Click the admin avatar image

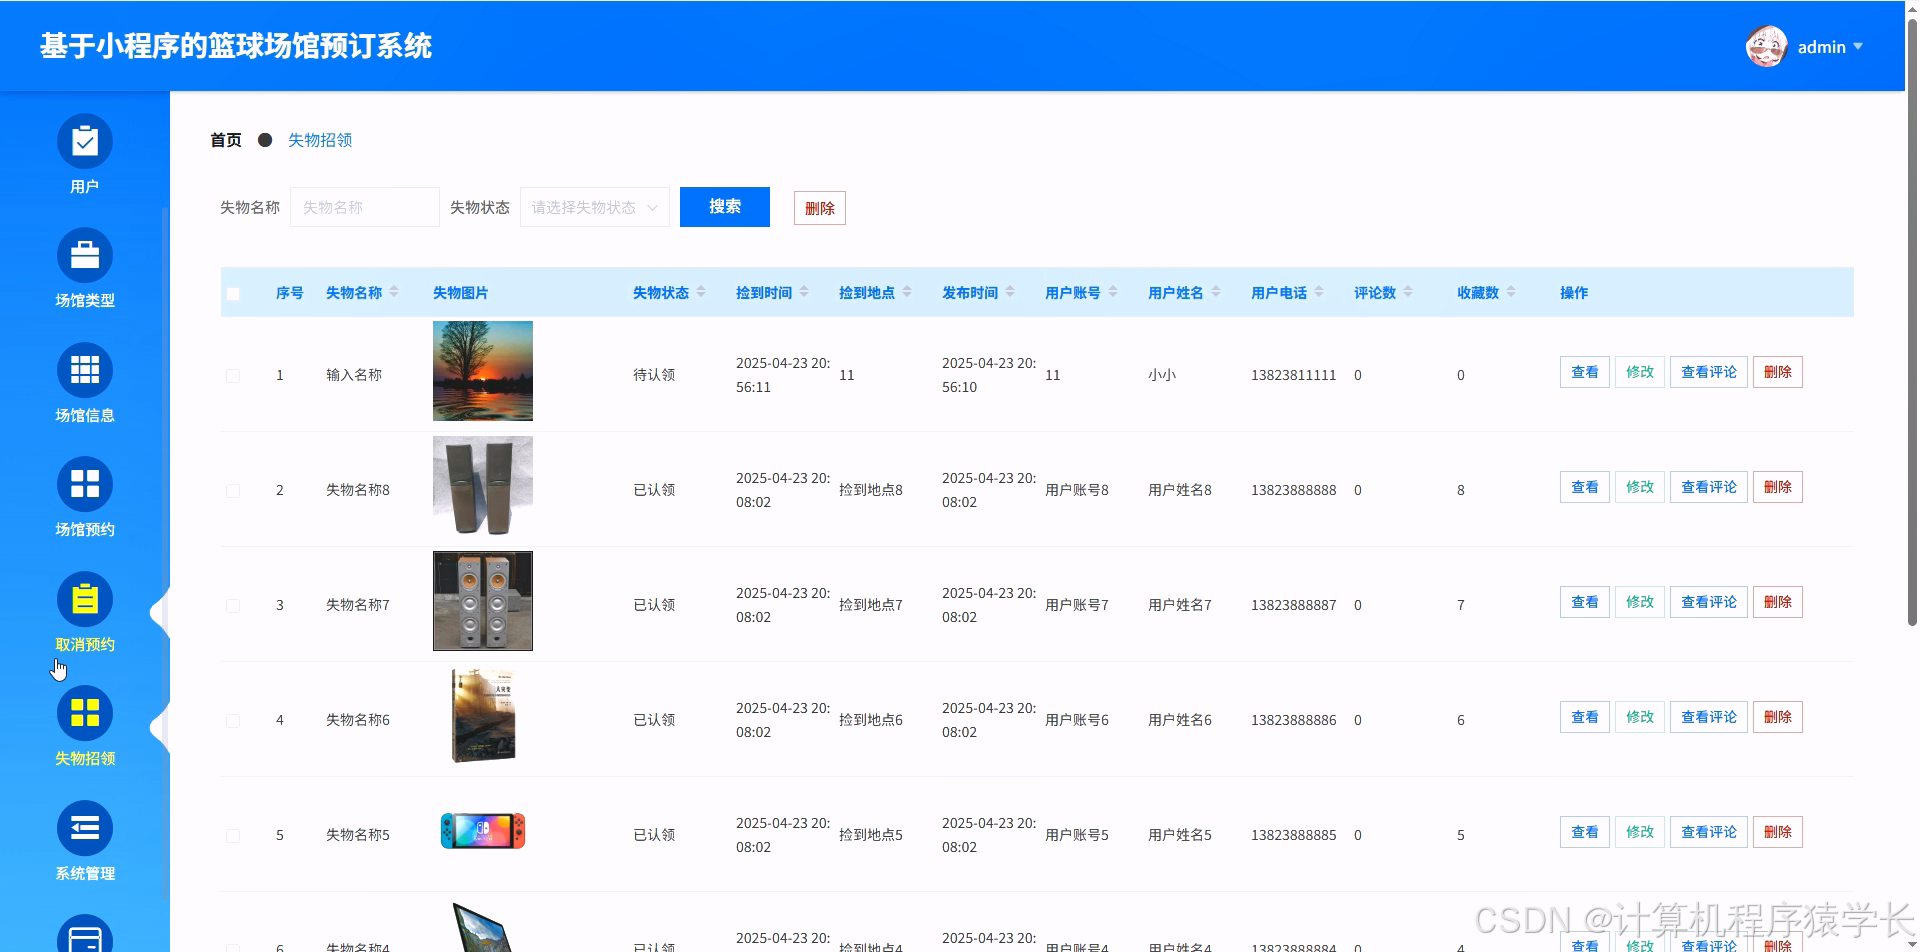[1766, 45]
